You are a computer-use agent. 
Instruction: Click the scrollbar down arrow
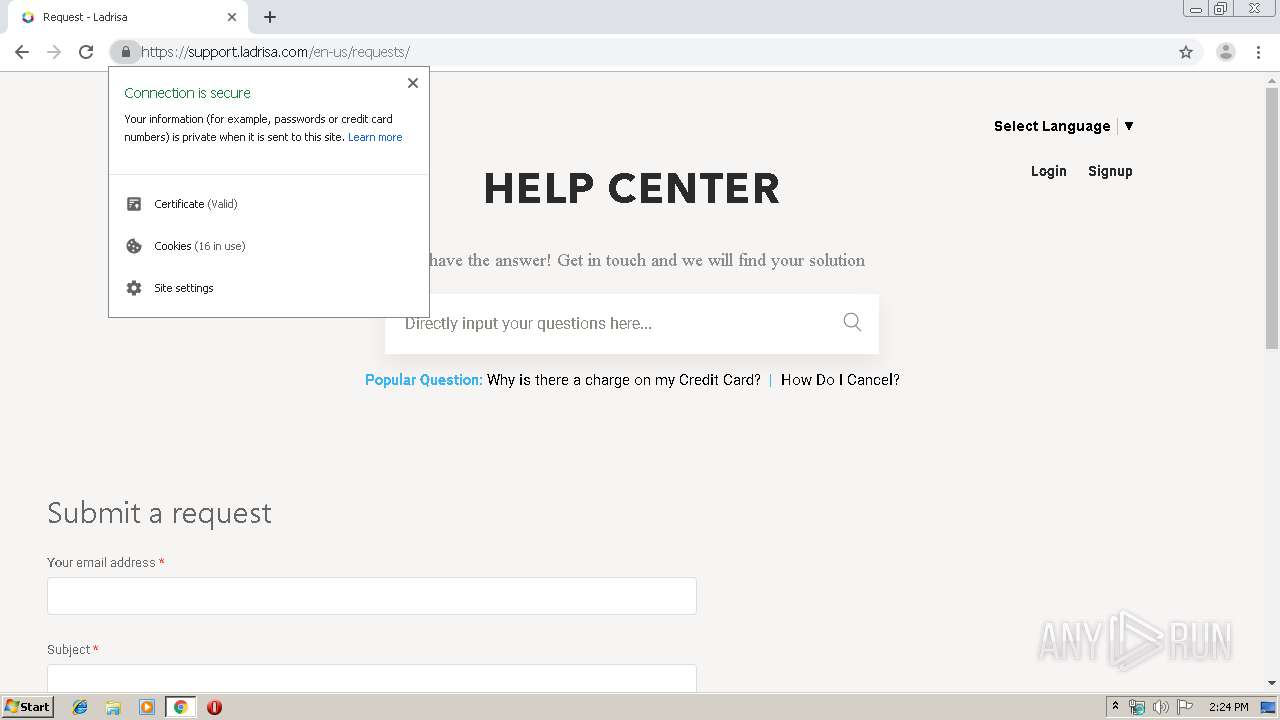pos(1272,683)
